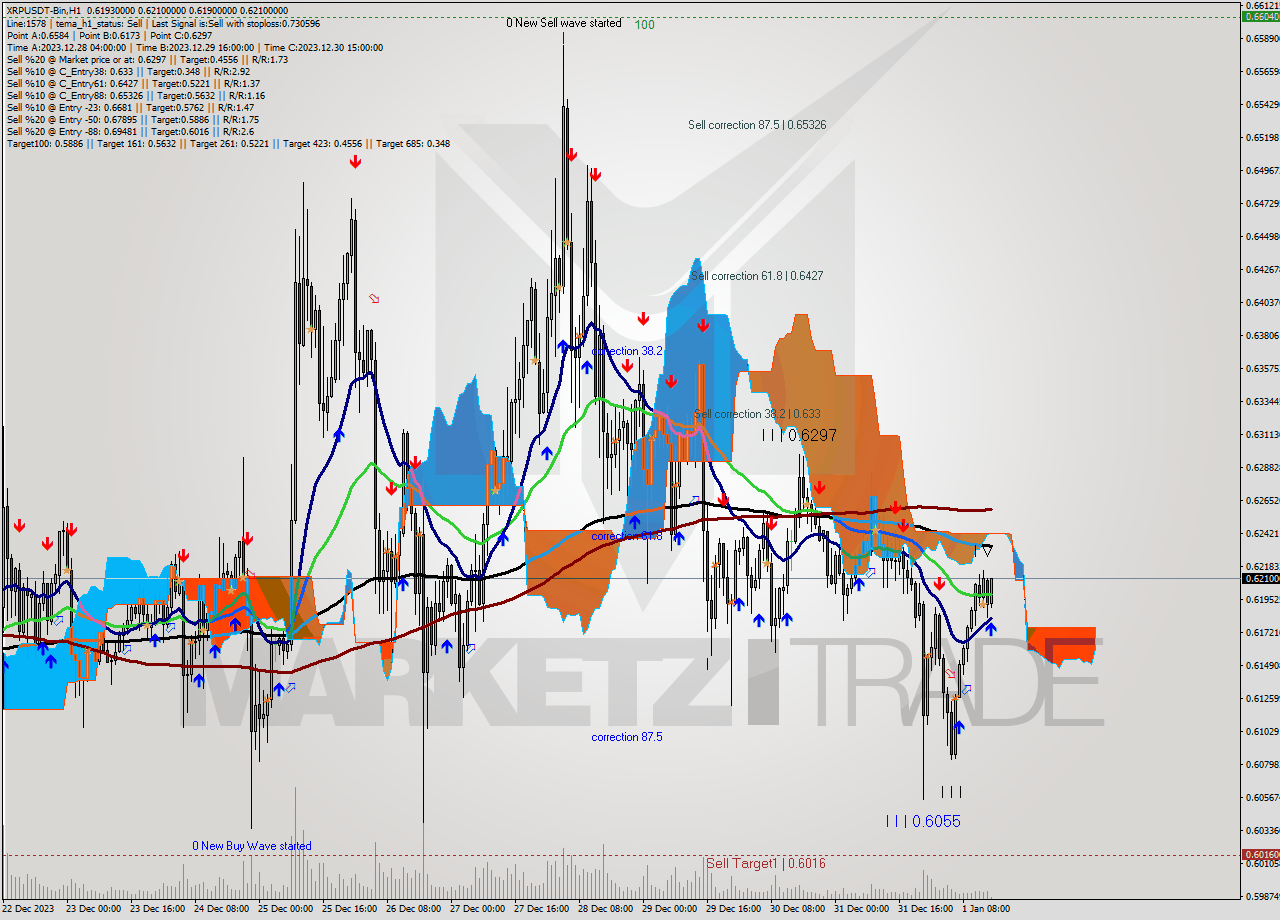Click the 'Sell correction 38.2 | 0.633' label
The height and width of the screenshot is (920, 1280).
pos(757,414)
